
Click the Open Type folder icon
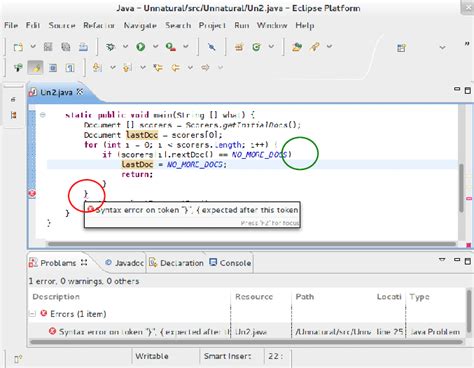click(x=297, y=47)
